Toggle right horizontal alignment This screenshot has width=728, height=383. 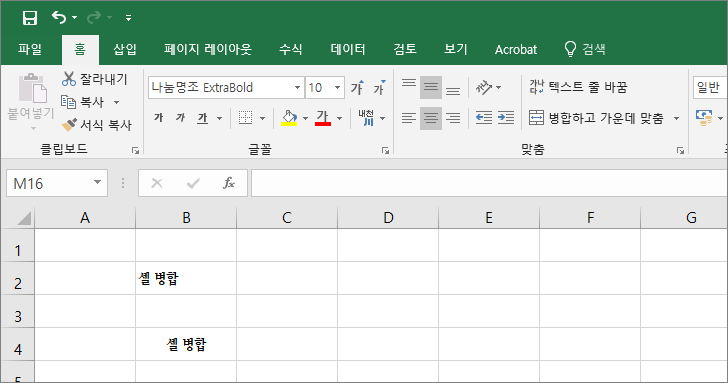click(453, 118)
